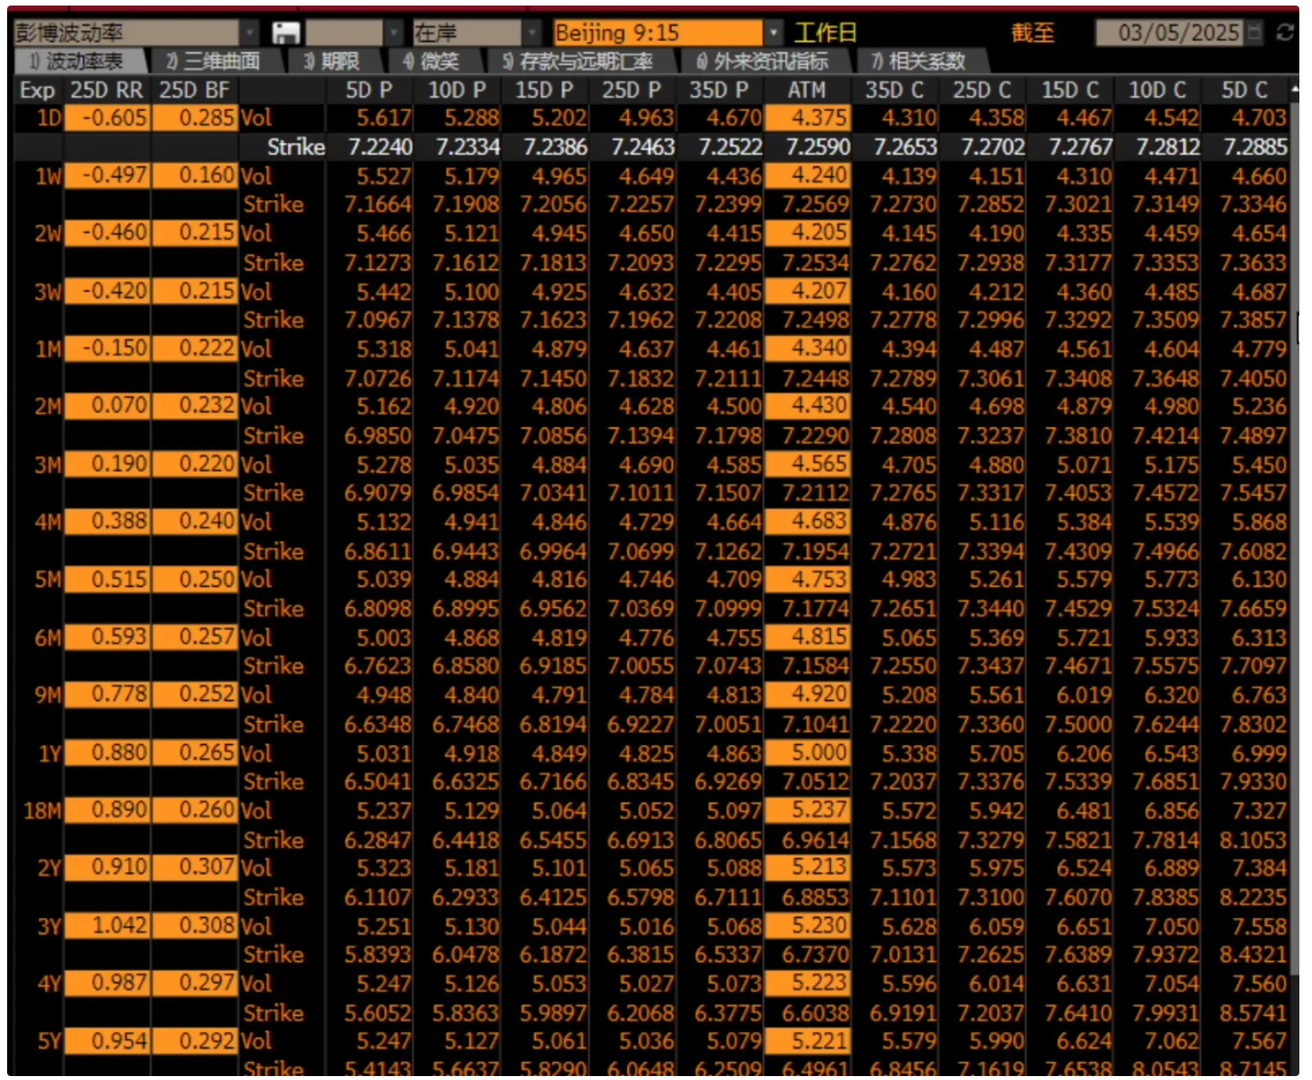Click the 25D BF column header
The width and height of the screenshot is (1312, 1080).
tap(194, 90)
